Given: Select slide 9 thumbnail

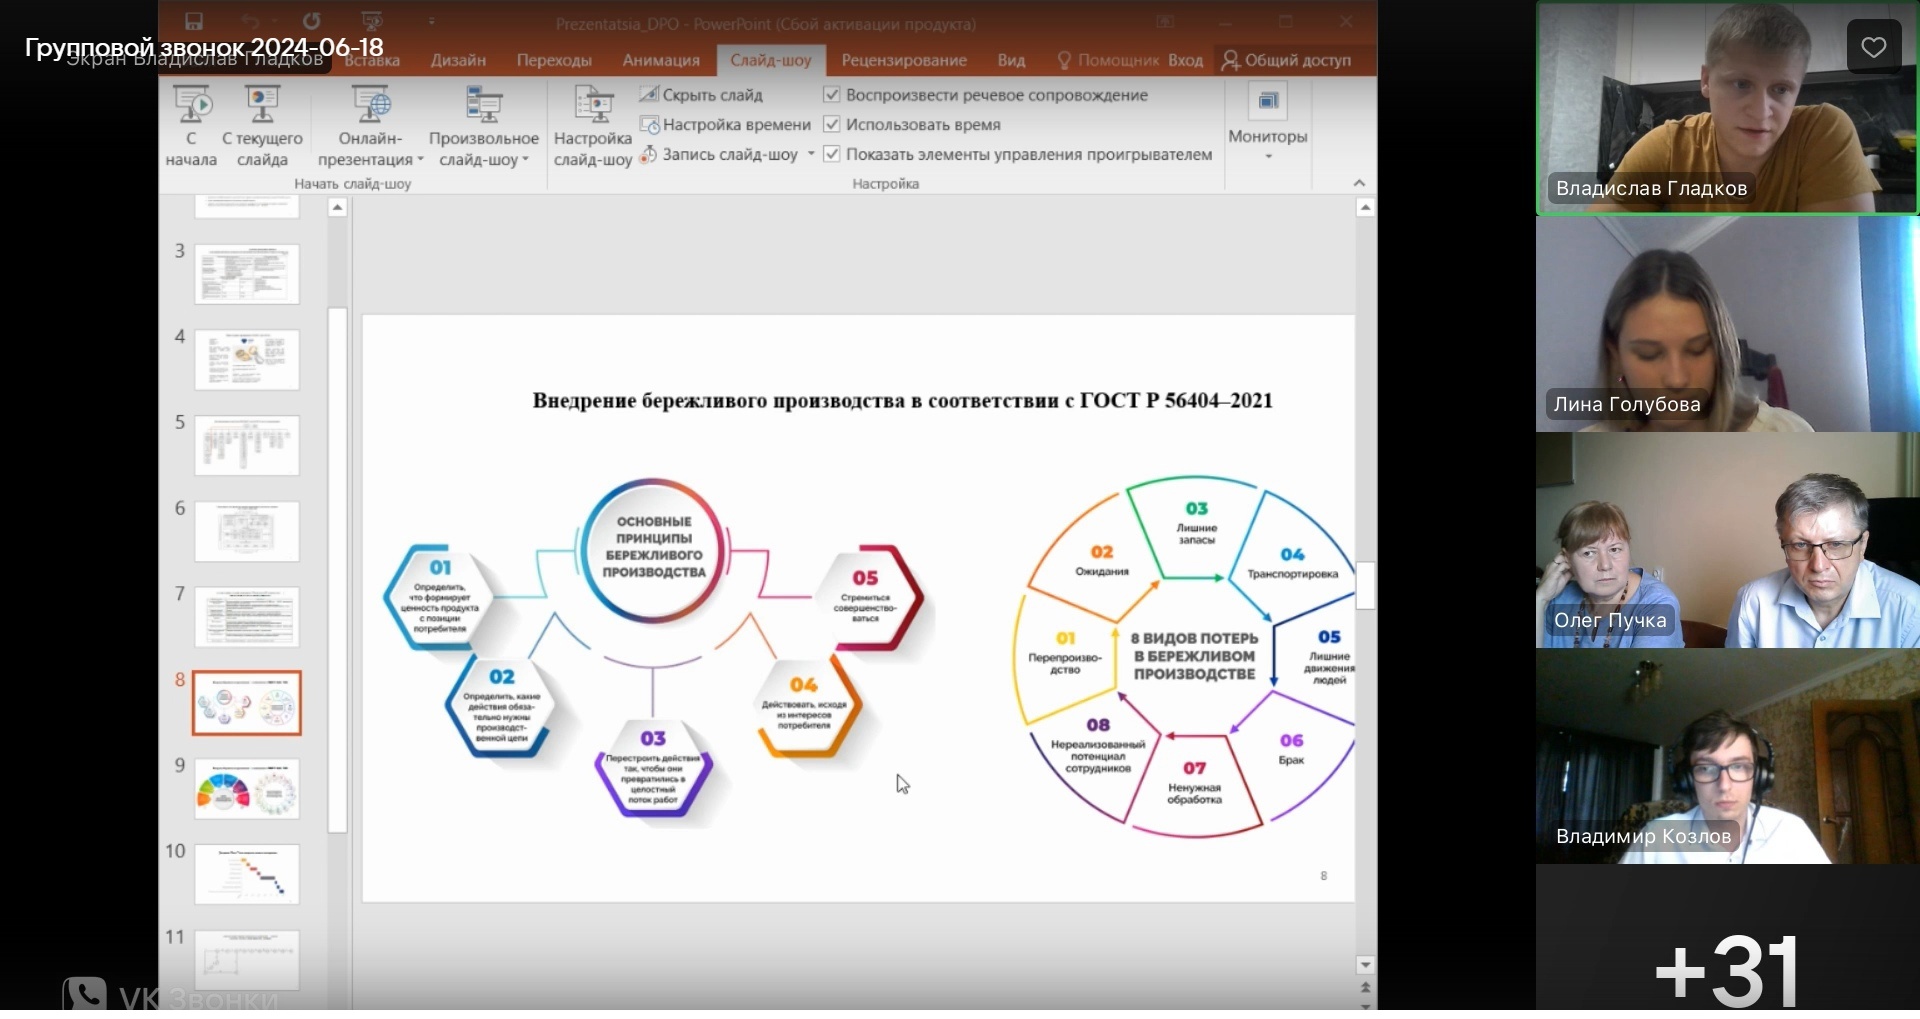Looking at the screenshot, I should 247,789.
